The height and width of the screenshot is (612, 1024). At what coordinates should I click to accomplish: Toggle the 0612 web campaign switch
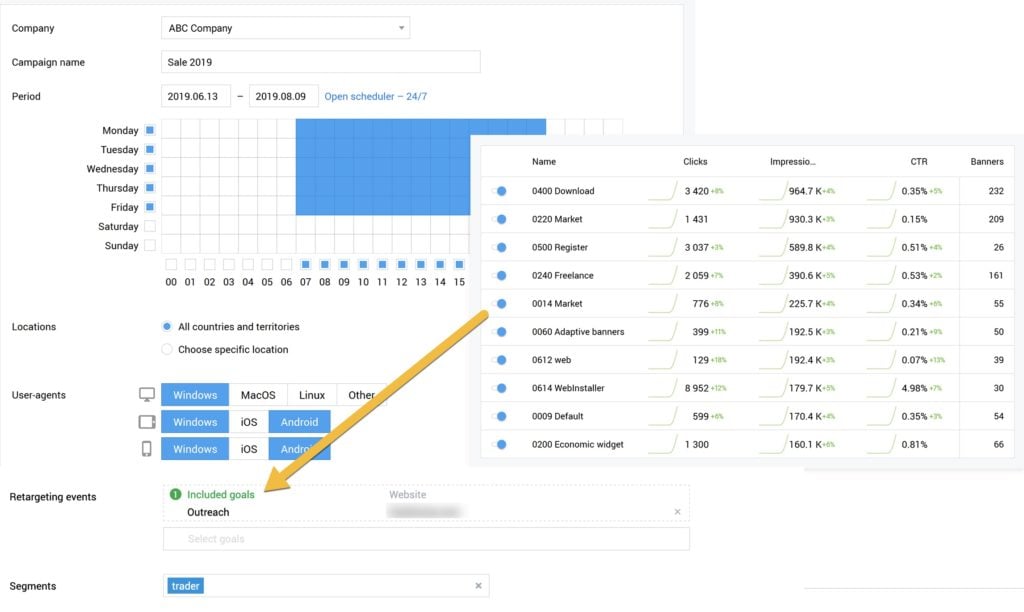coord(499,359)
